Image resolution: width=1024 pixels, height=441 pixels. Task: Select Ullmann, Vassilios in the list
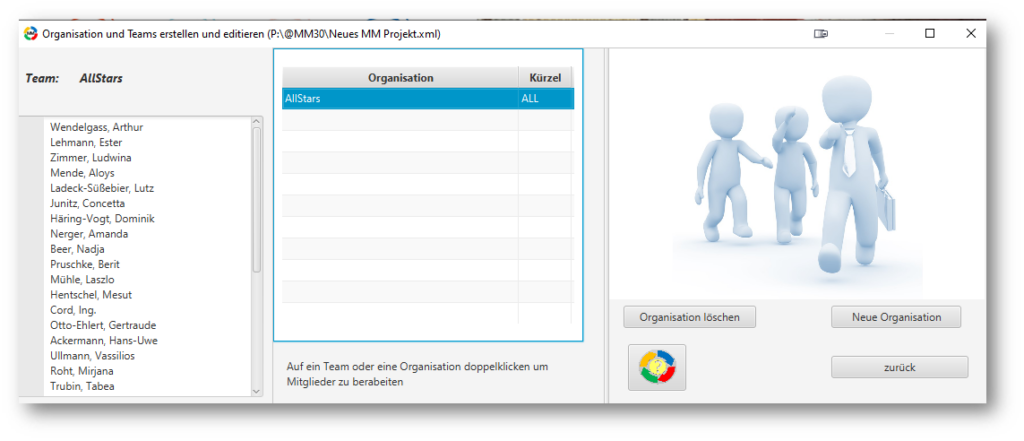[x=93, y=356]
